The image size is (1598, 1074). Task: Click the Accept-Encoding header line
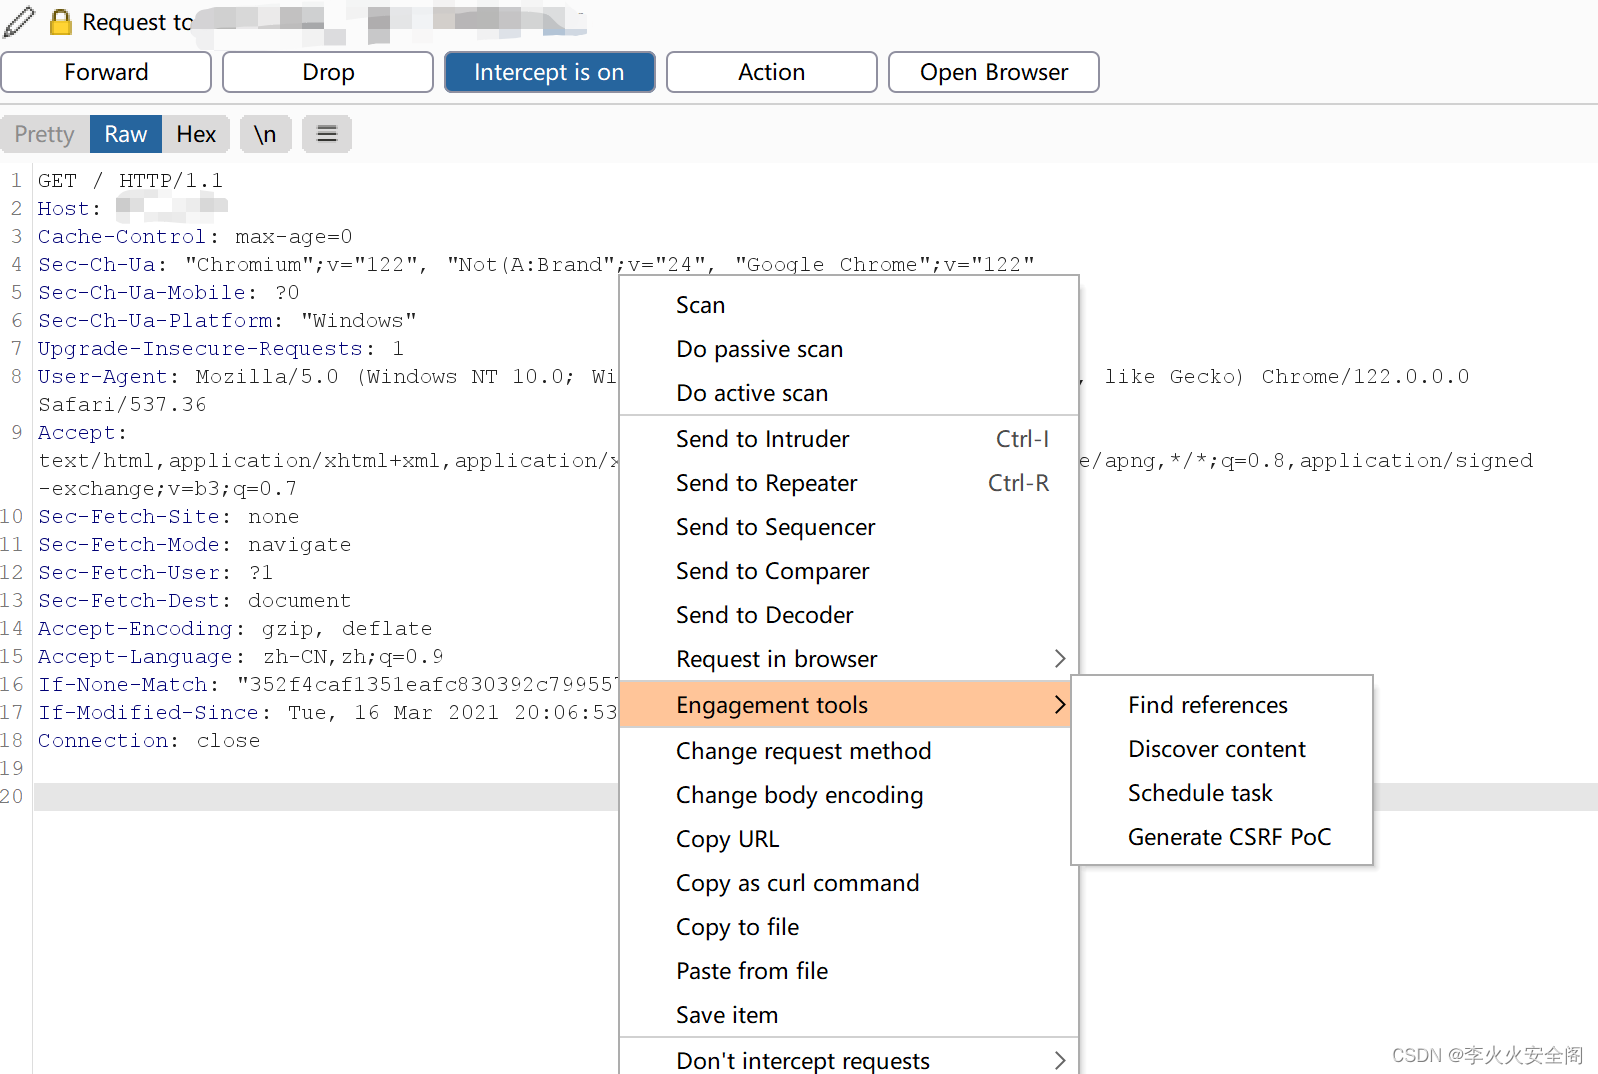pos(235,629)
